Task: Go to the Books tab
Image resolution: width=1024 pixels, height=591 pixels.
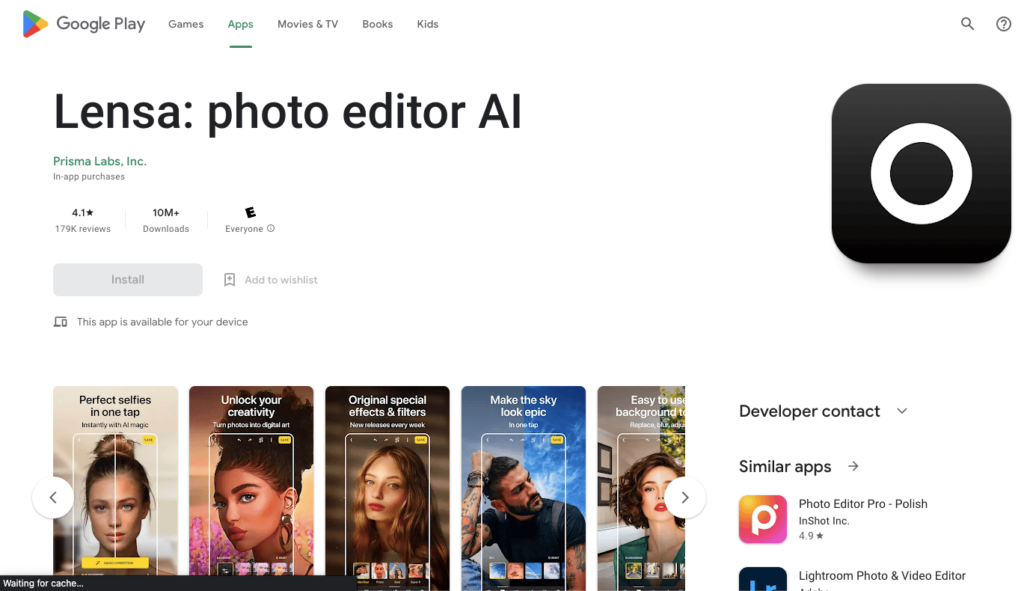Action: 377,24
